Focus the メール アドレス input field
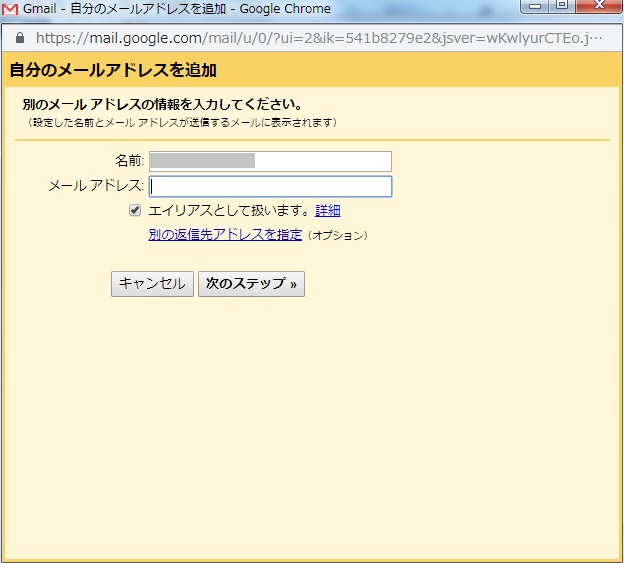624x563 pixels. tap(270, 186)
